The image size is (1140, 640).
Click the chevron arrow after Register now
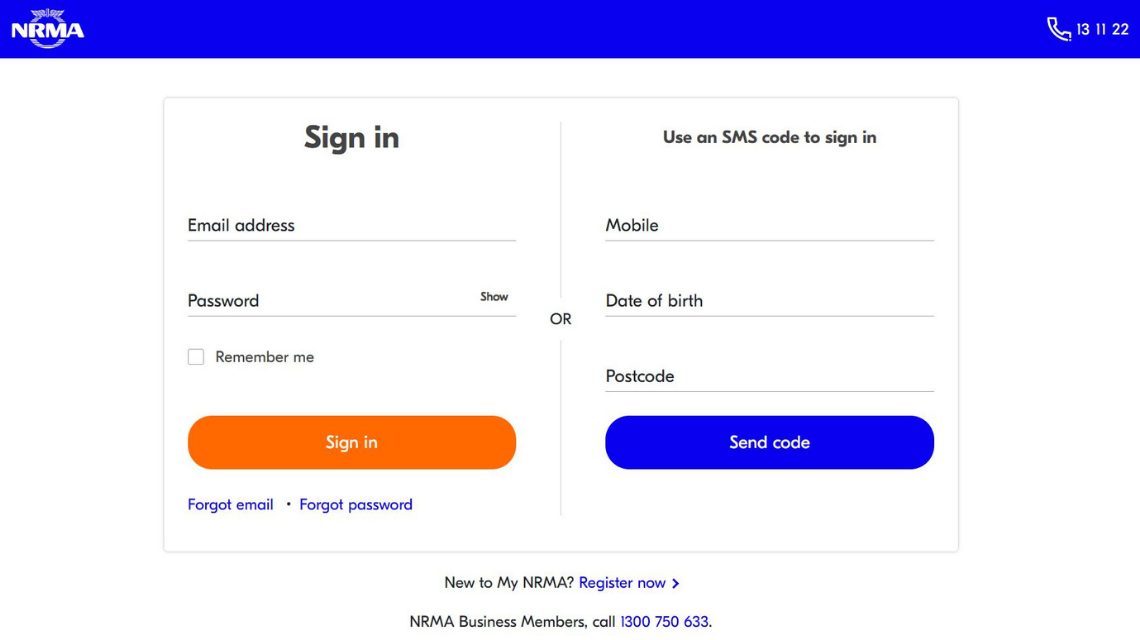(675, 583)
